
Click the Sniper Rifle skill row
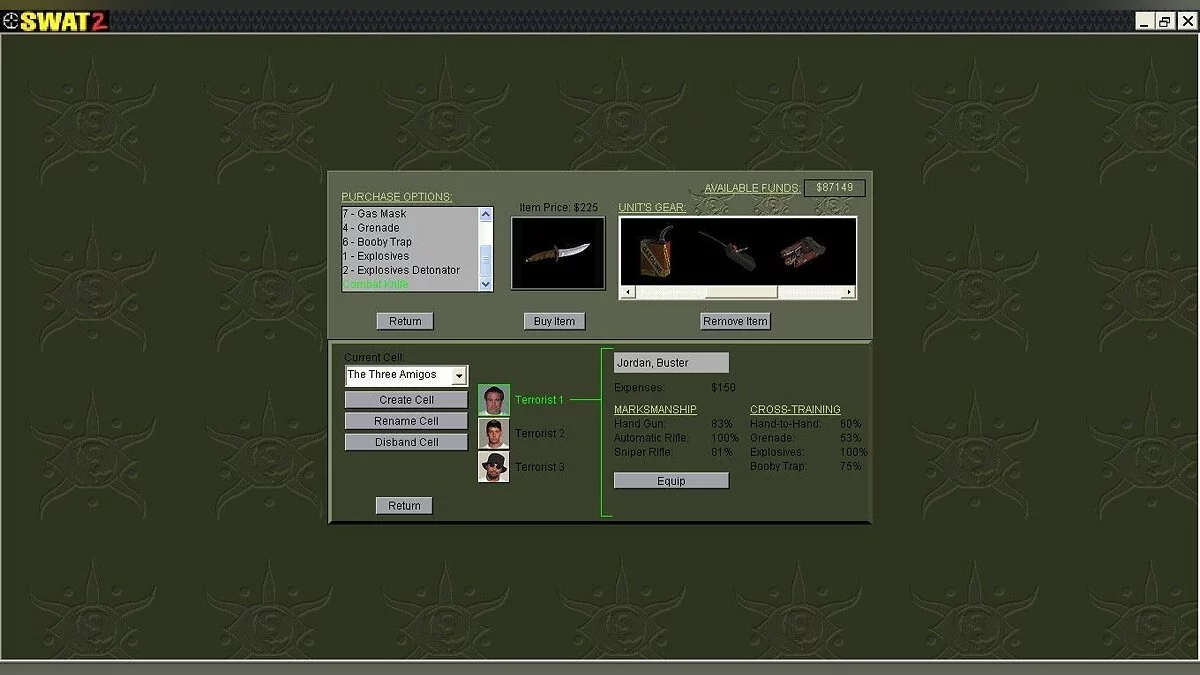pyautogui.click(x=673, y=452)
